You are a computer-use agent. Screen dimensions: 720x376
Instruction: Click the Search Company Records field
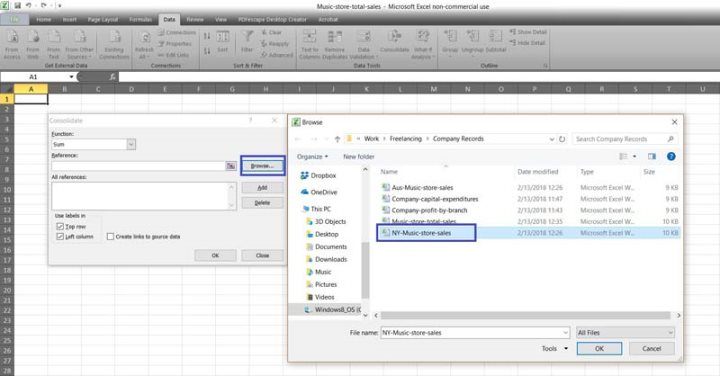click(624, 139)
